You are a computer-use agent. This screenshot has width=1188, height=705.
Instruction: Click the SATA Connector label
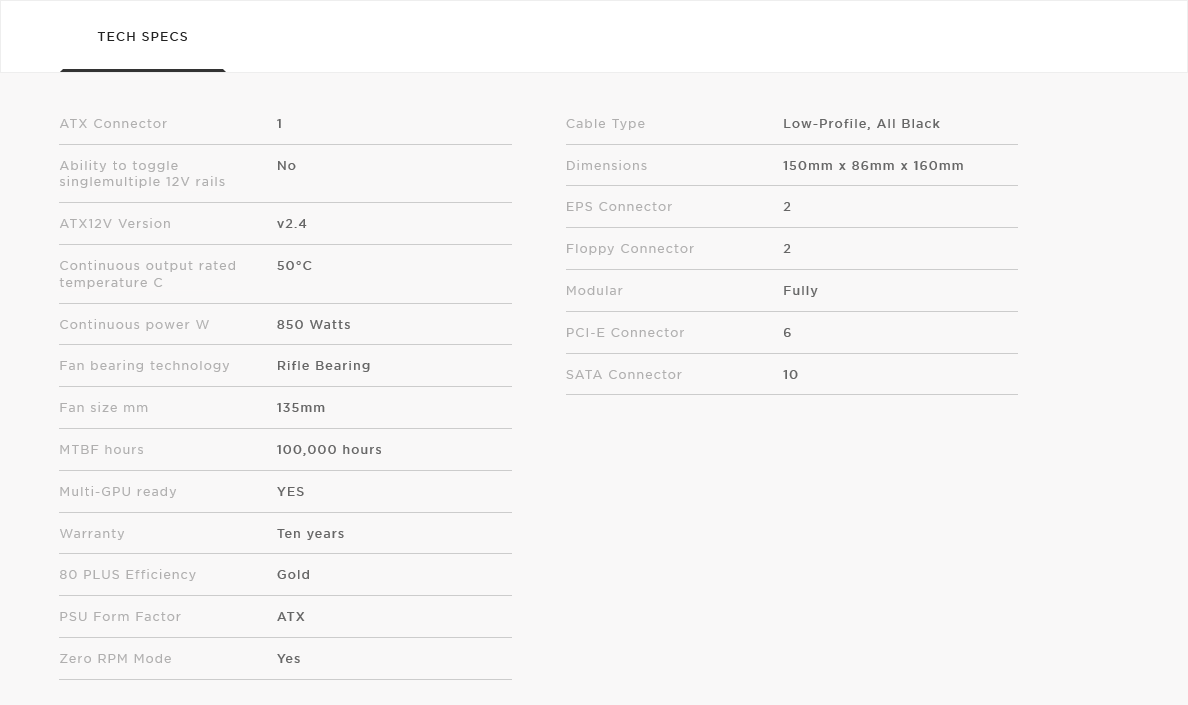tap(624, 375)
